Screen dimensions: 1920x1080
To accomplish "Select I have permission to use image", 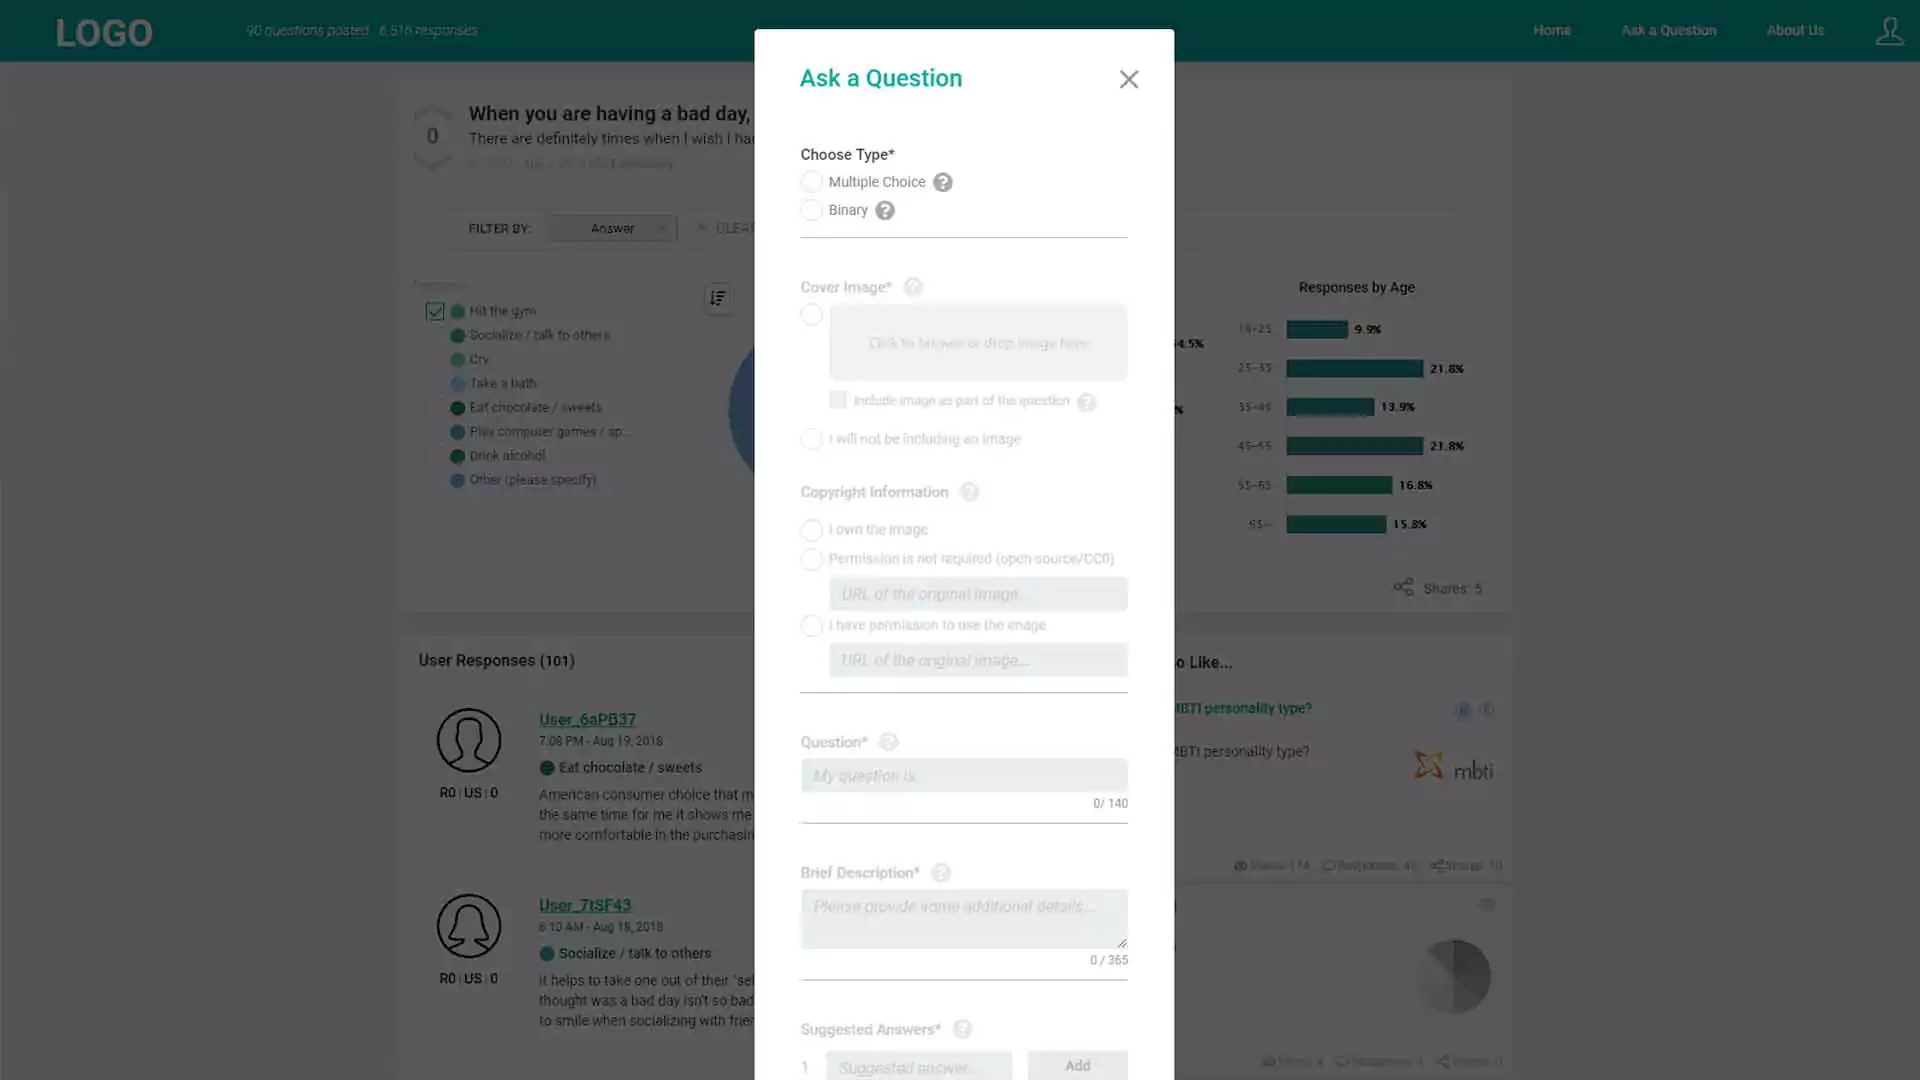I will [x=811, y=626].
